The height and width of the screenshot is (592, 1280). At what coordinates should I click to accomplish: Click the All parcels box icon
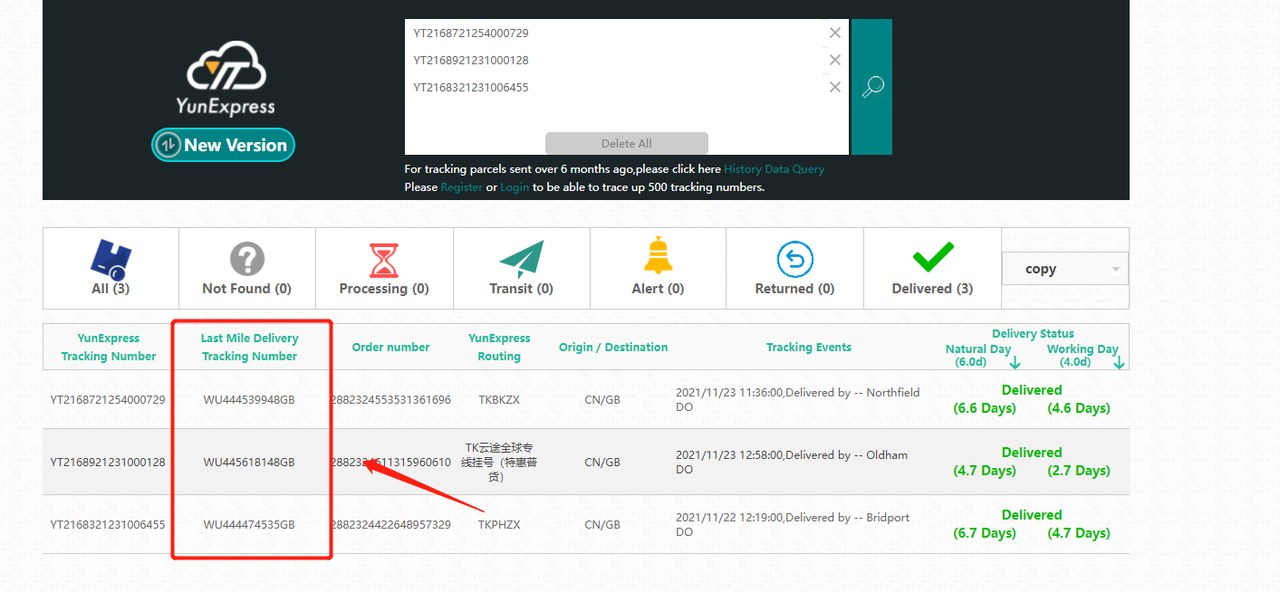(x=110, y=259)
